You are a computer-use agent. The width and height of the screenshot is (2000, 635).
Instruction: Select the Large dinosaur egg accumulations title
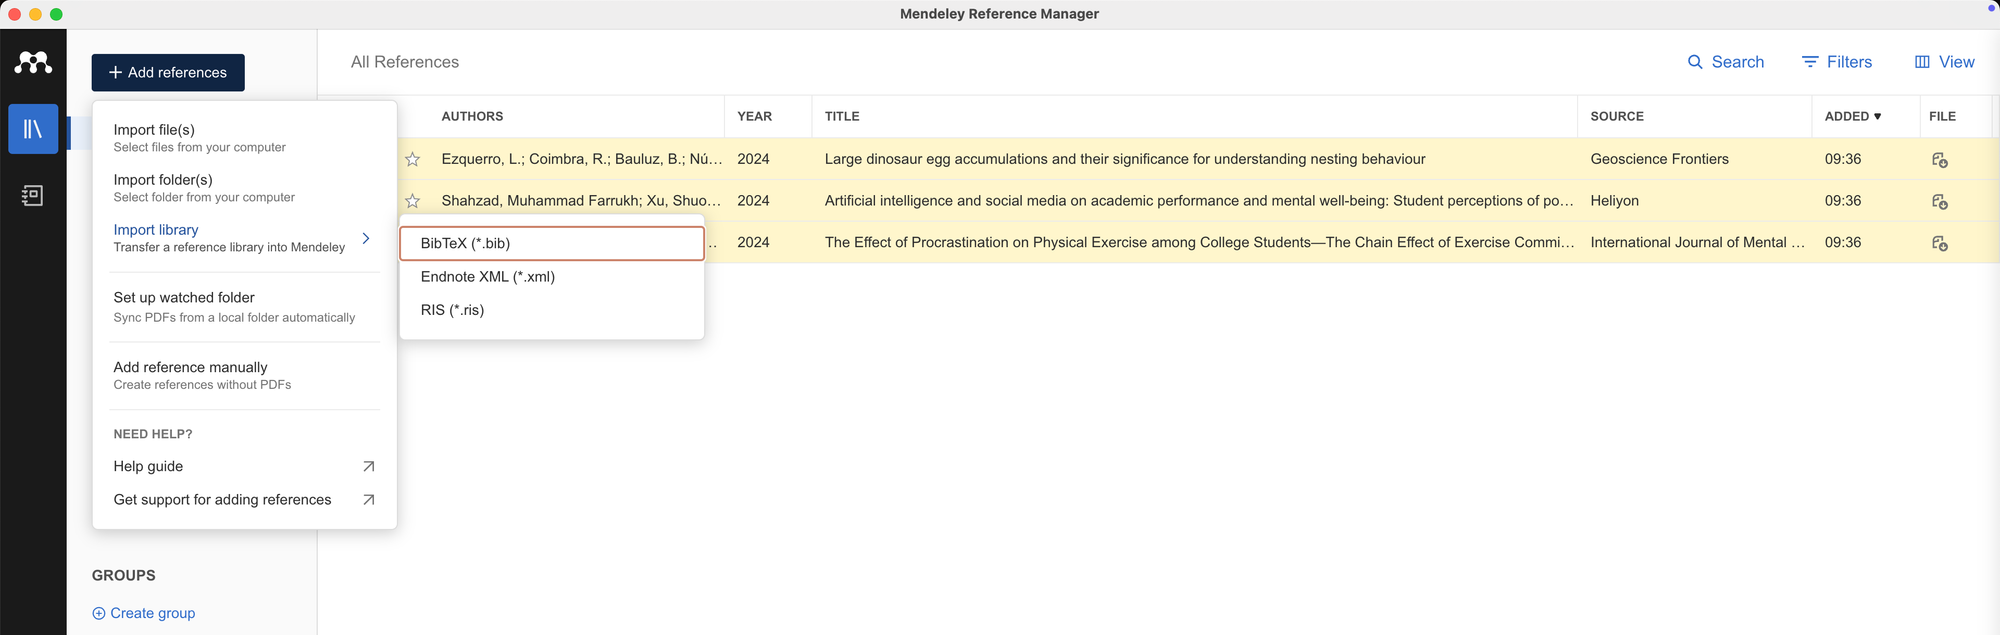click(x=1125, y=159)
